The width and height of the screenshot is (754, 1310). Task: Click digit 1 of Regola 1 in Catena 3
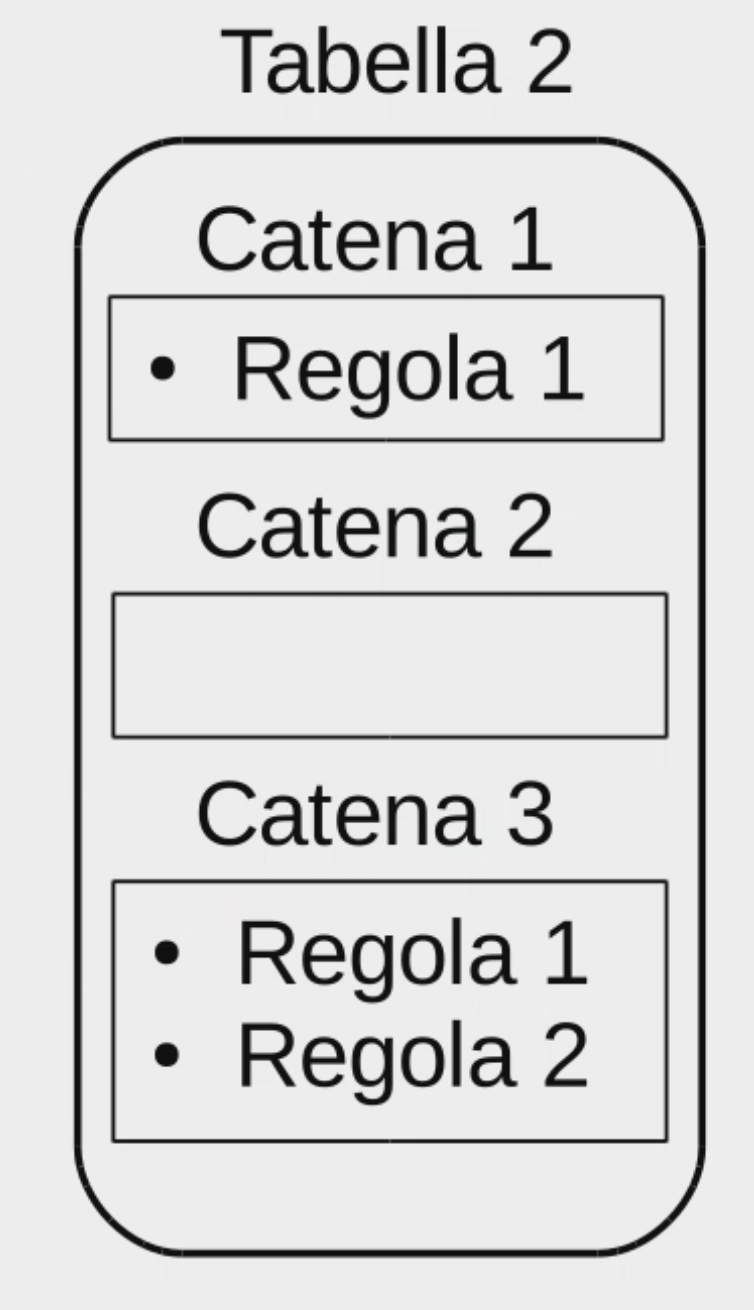tap(566, 953)
